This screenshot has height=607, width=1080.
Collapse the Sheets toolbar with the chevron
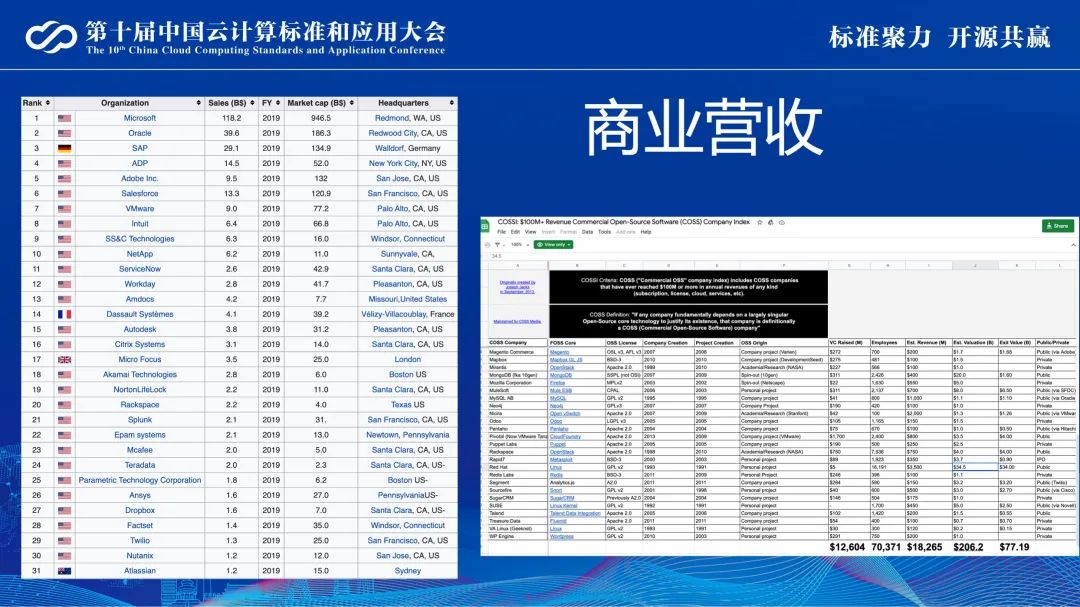click(1072, 245)
